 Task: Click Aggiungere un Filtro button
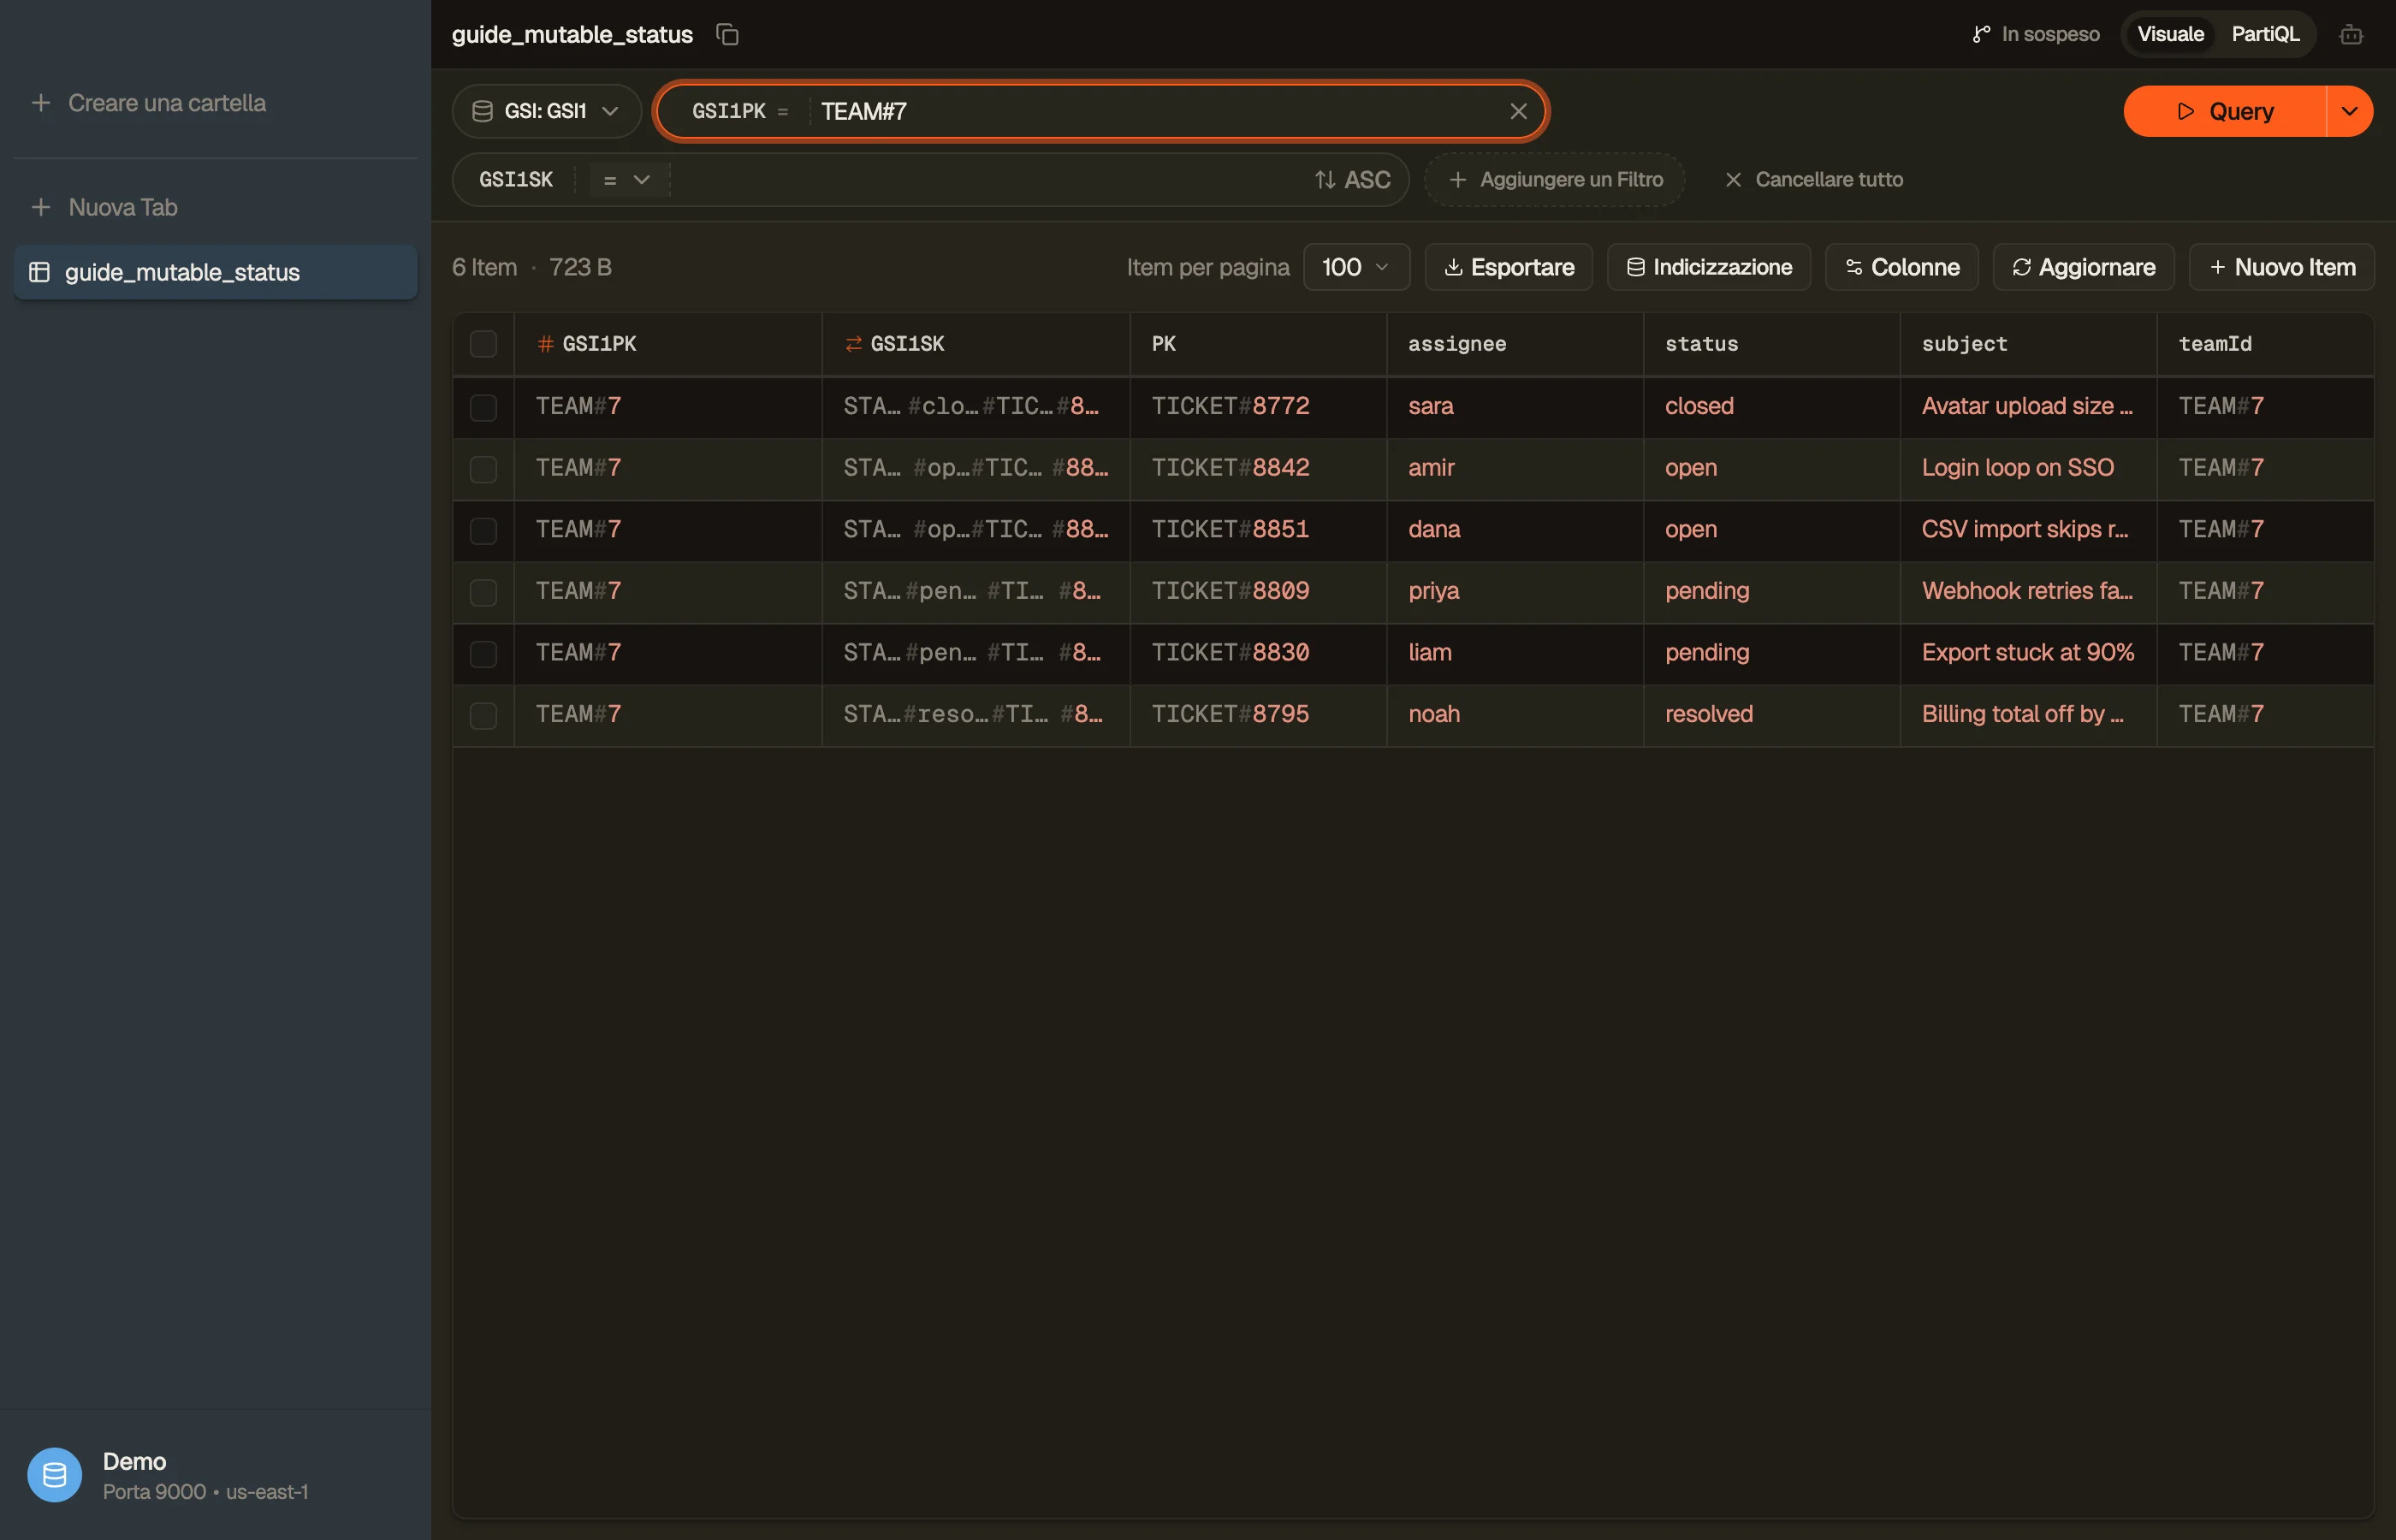point(1554,180)
